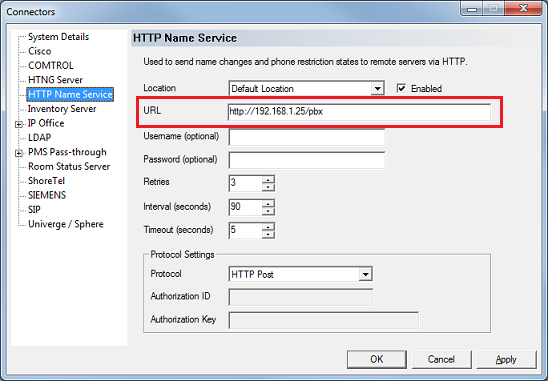The width and height of the screenshot is (548, 381).
Task: Select the IP Office node
Action: tap(46, 123)
